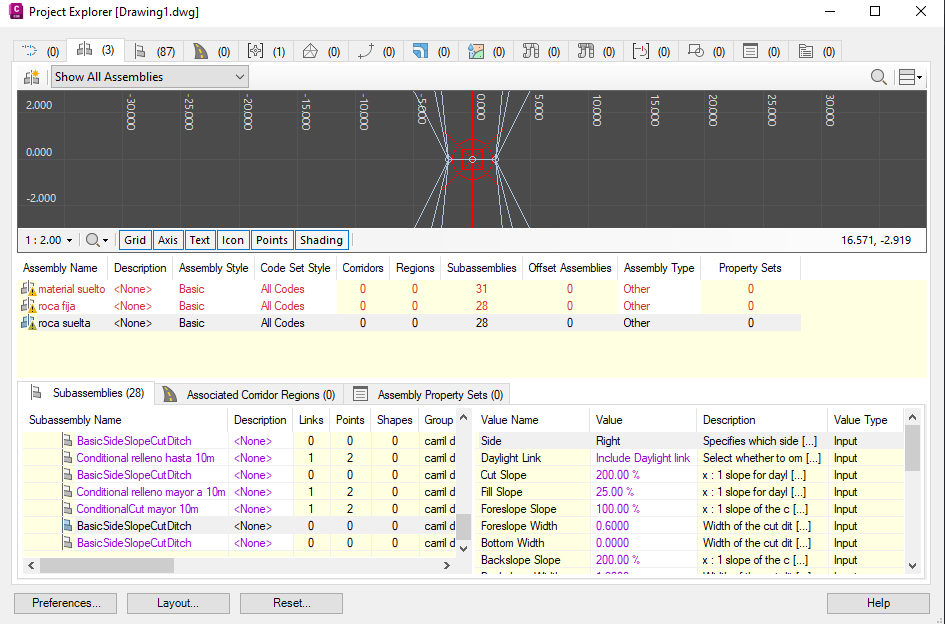Open the Show All Assemblies dropdown

pos(150,77)
